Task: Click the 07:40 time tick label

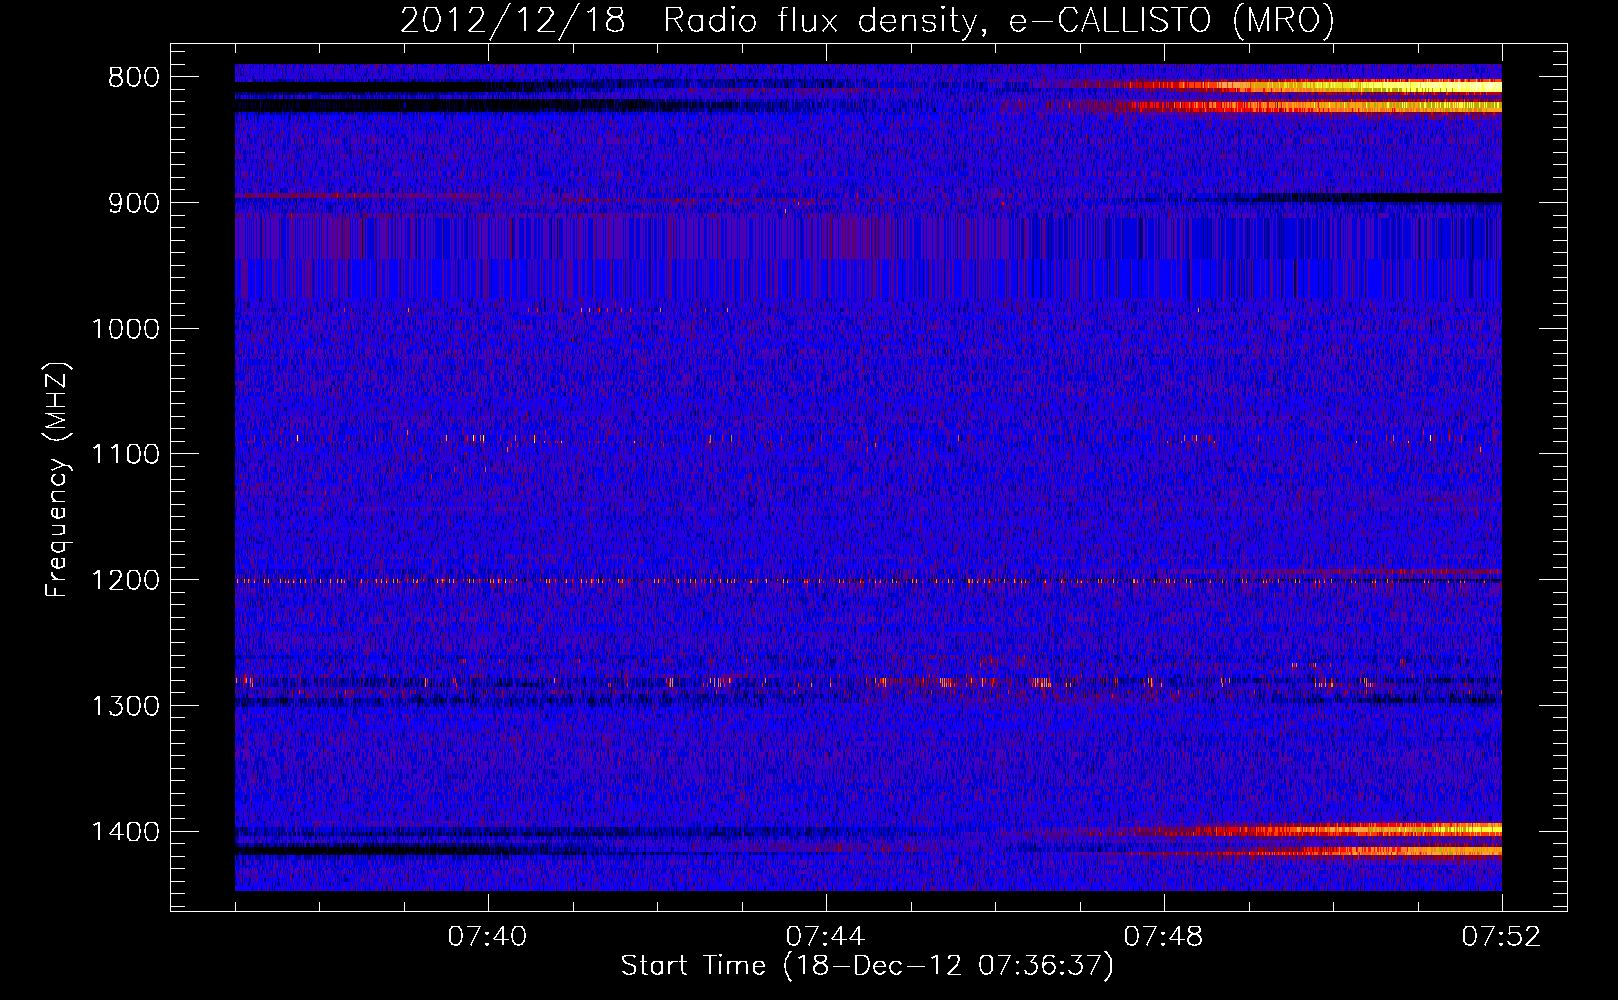Action: coord(487,937)
